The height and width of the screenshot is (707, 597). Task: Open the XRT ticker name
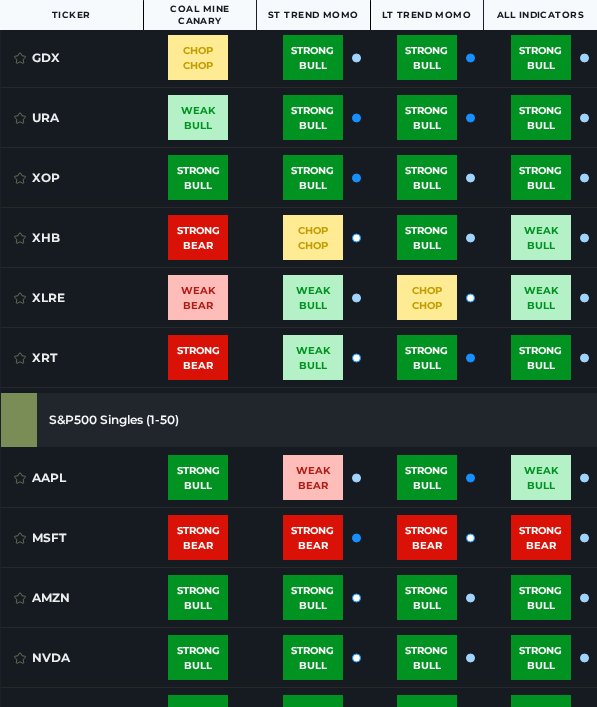pos(45,358)
